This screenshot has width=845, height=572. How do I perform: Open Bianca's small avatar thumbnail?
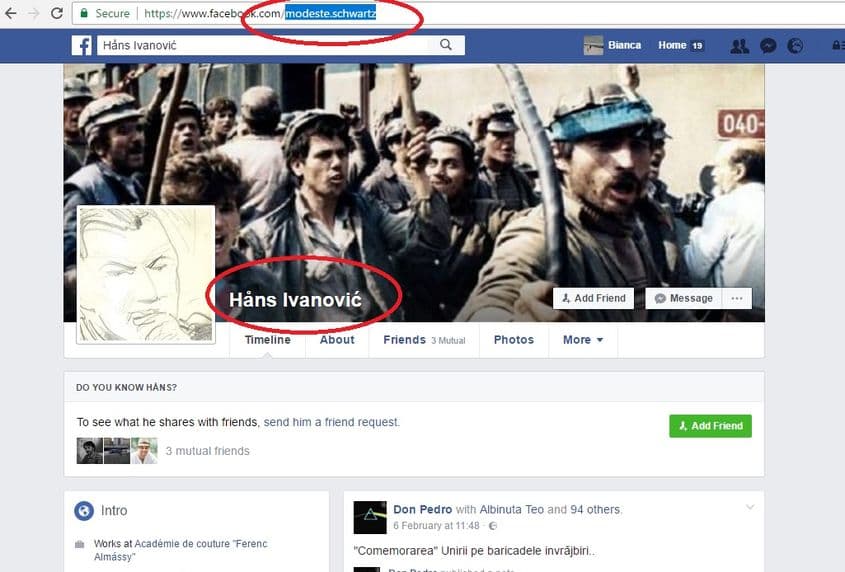point(593,45)
